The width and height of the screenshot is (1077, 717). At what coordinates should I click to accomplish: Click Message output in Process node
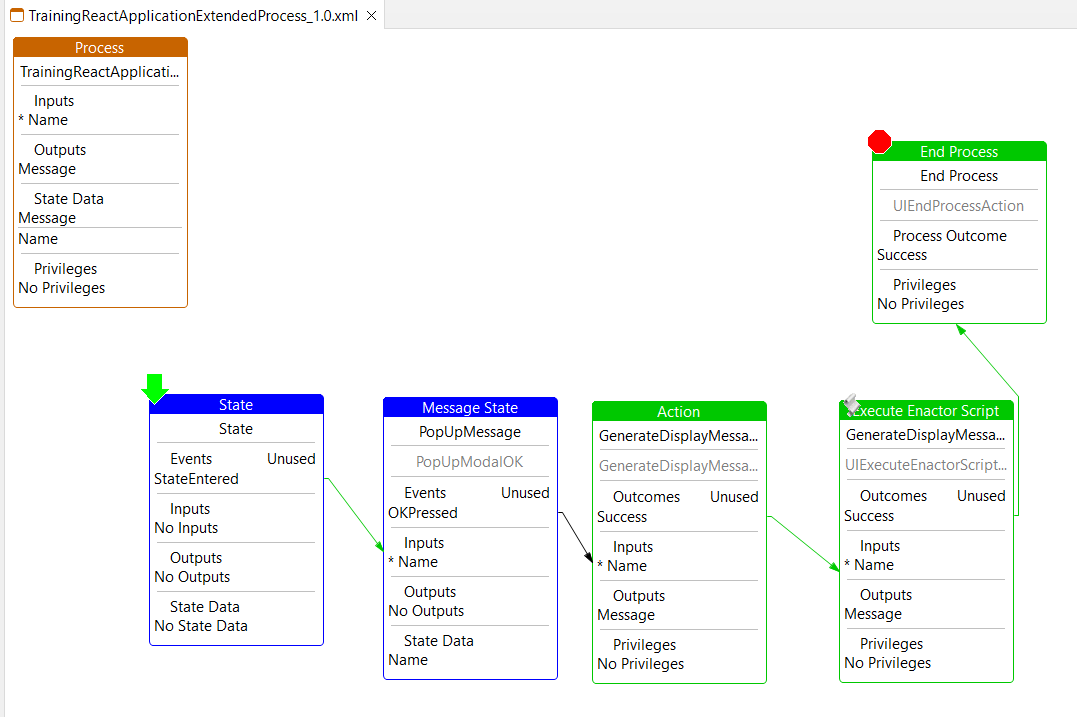click(x=47, y=169)
